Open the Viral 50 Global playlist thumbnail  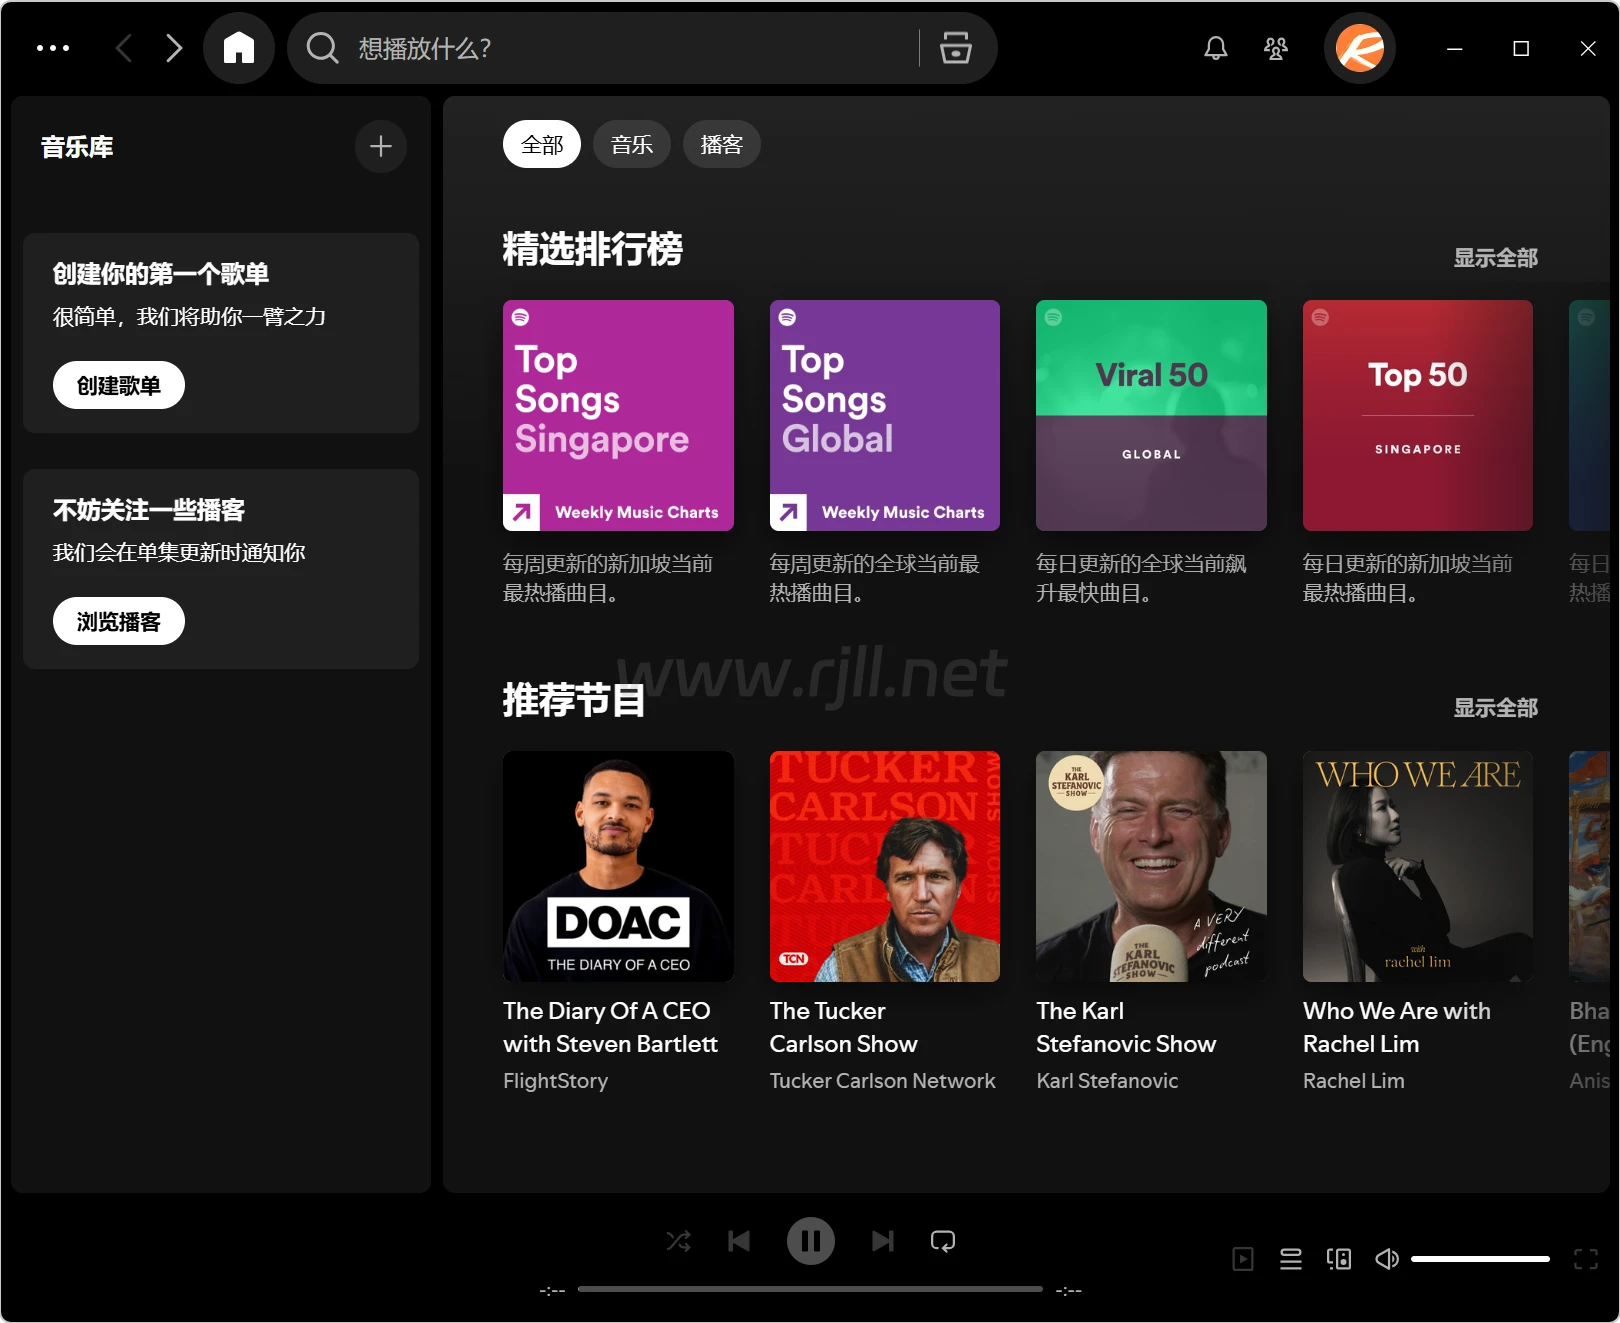1151,415
